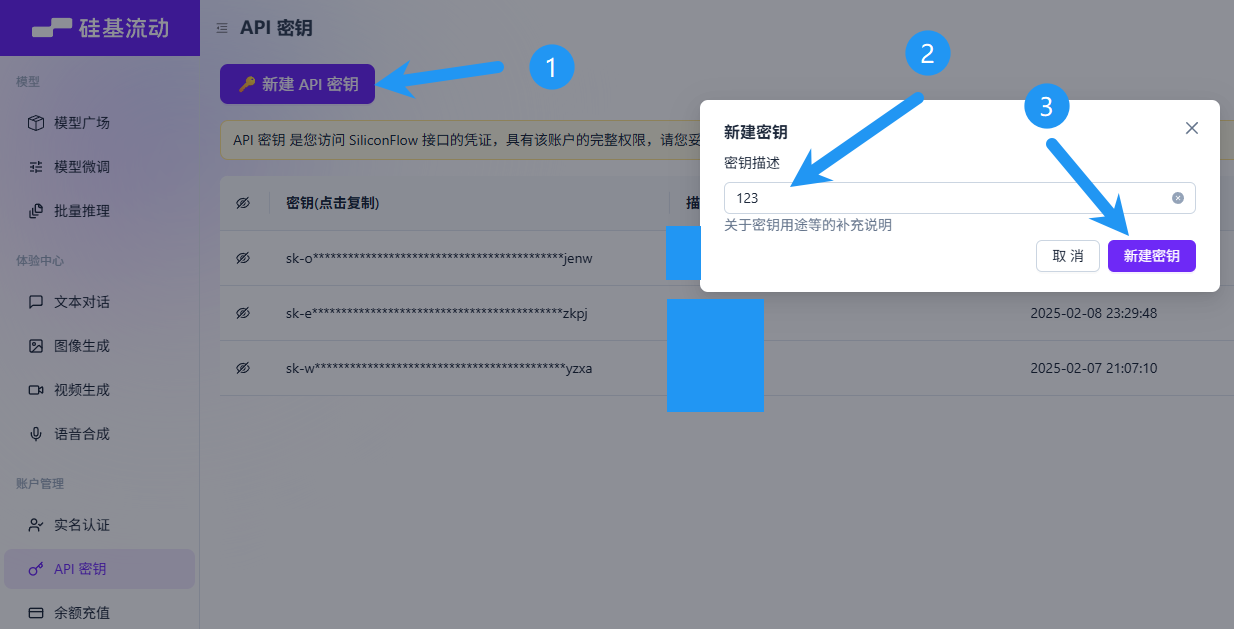Collapse sidebar using the menu fold icon
Viewport: 1234px width, 629px height.
pyautogui.click(x=222, y=28)
